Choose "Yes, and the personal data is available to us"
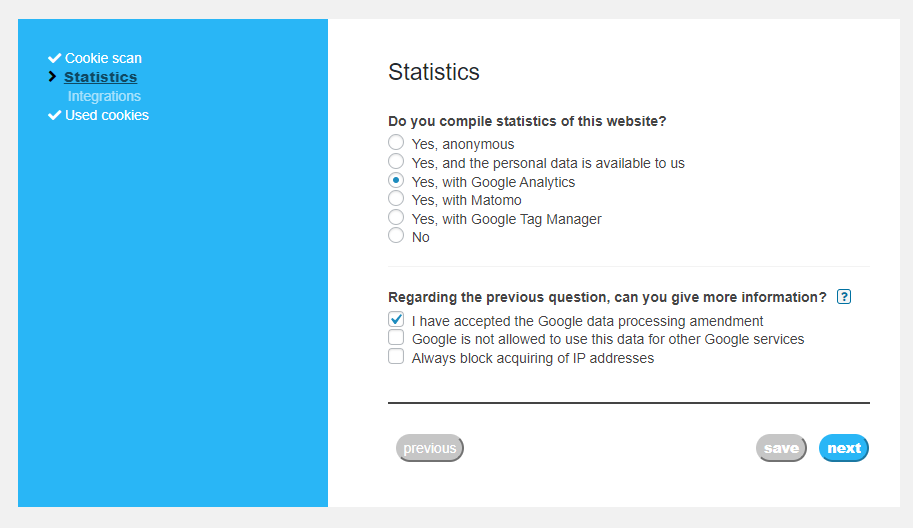Viewport: 913px width, 528px height. tap(396, 162)
